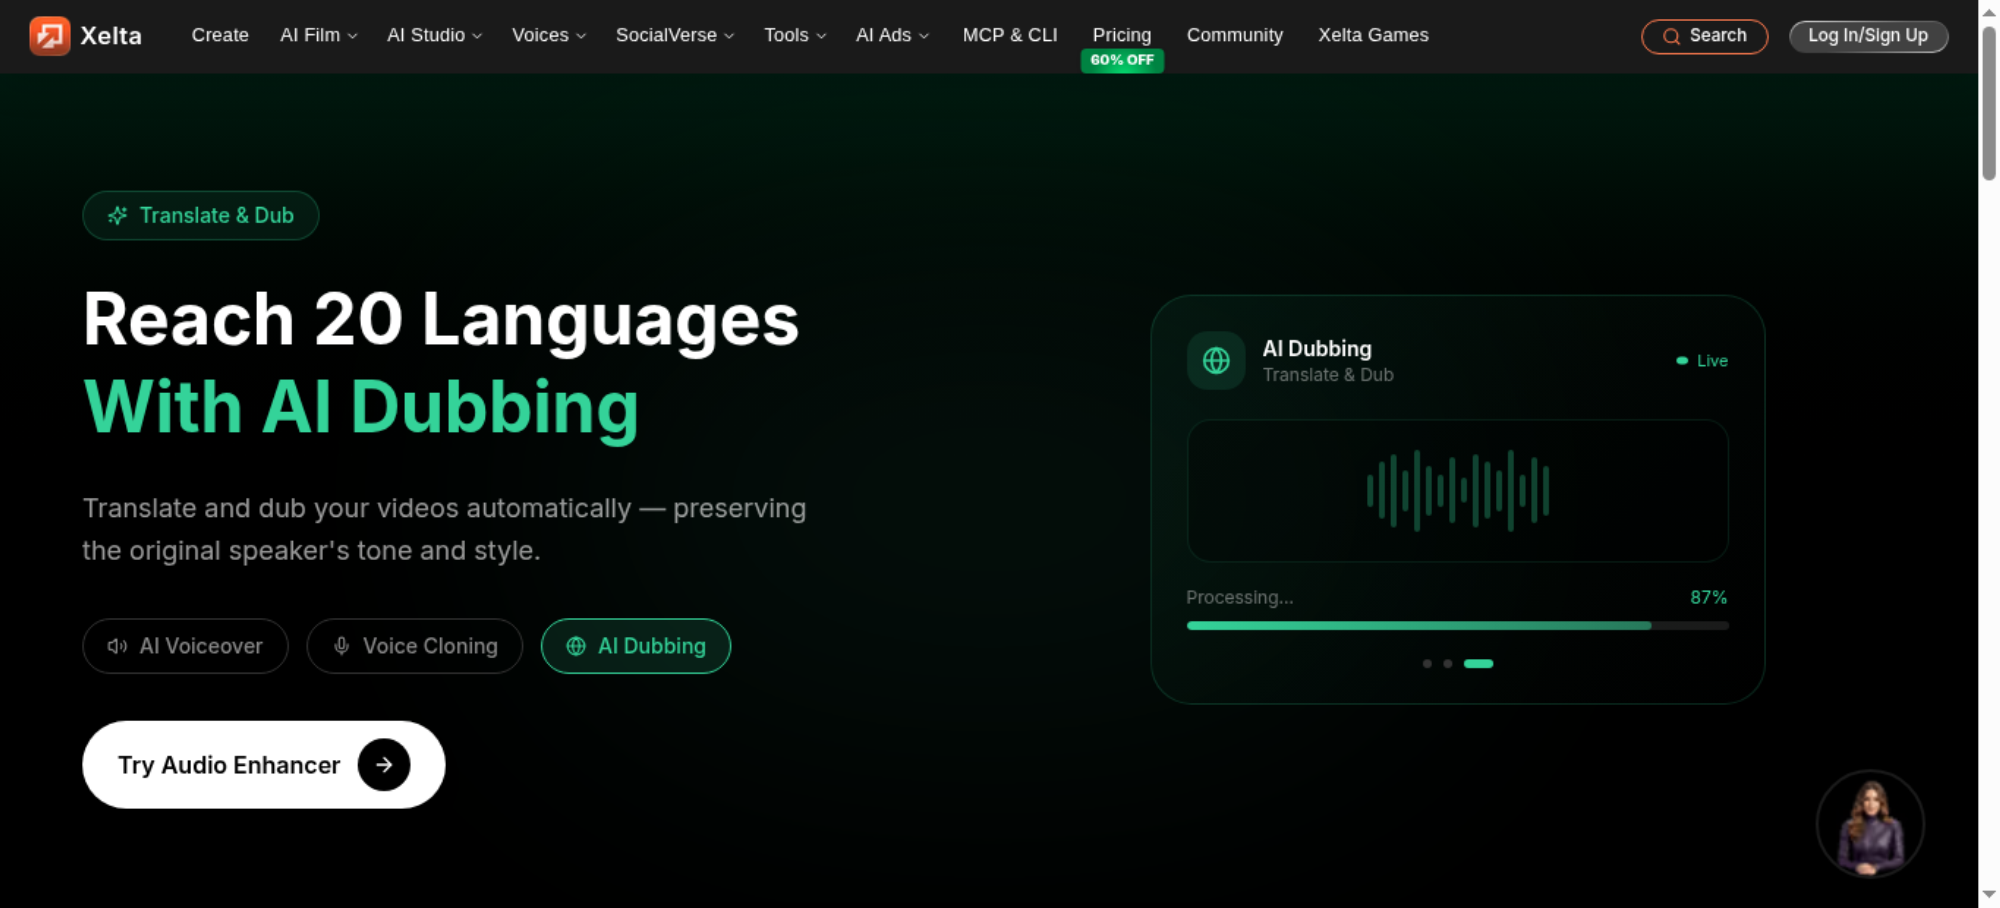This screenshot has height=908, width=2000.
Task: Open the SocialVerse dropdown menu
Action: click(x=675, y=36)
